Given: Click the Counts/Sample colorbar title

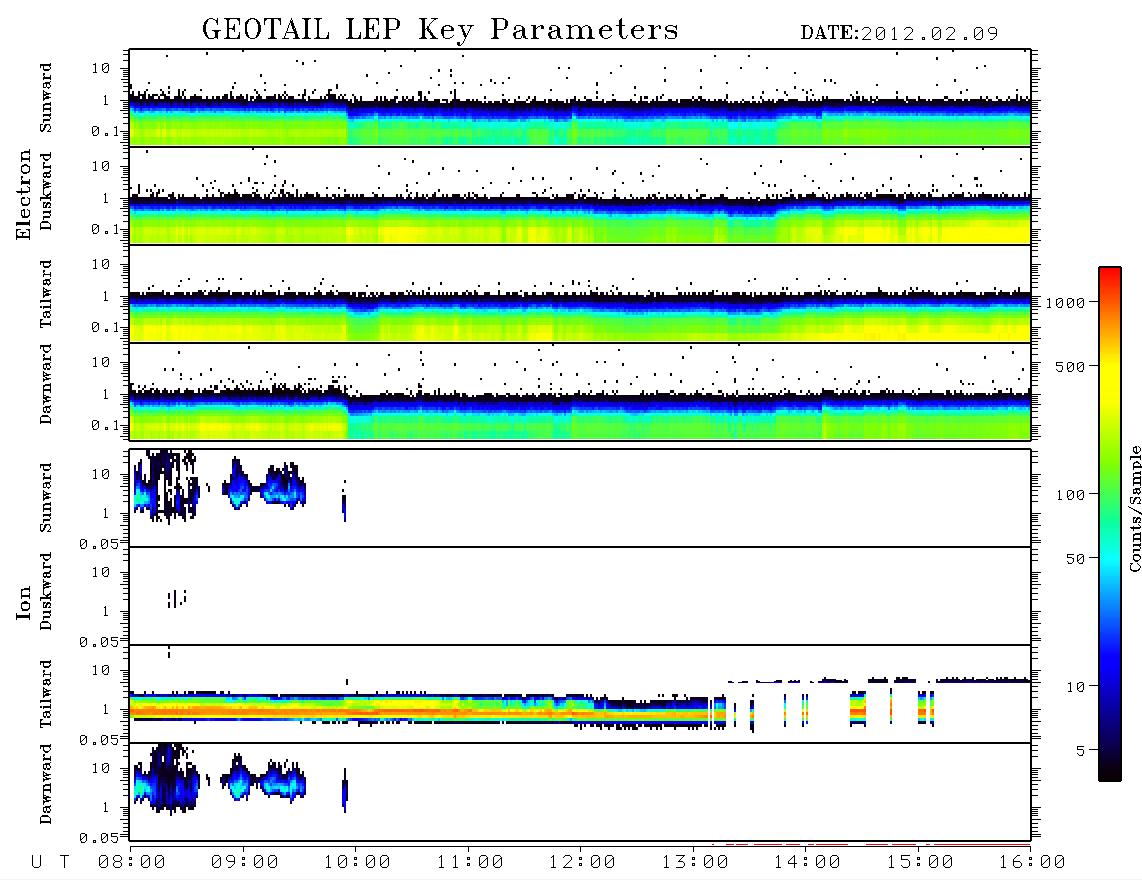Looking at the screenshot, I should [1134, 508].
